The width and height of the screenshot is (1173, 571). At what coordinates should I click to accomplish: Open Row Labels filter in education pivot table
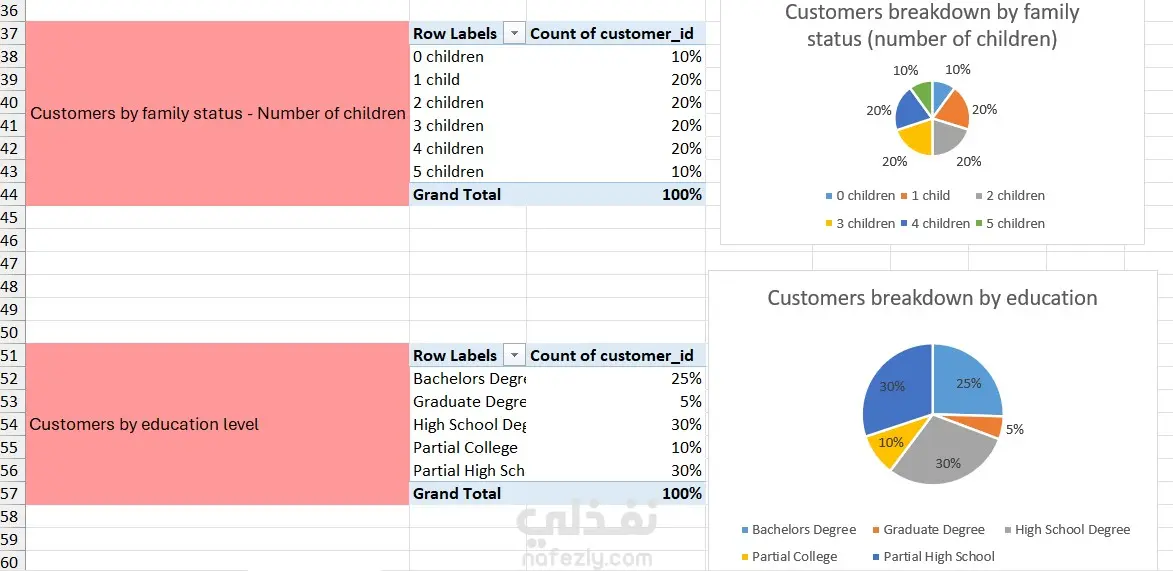515,356
